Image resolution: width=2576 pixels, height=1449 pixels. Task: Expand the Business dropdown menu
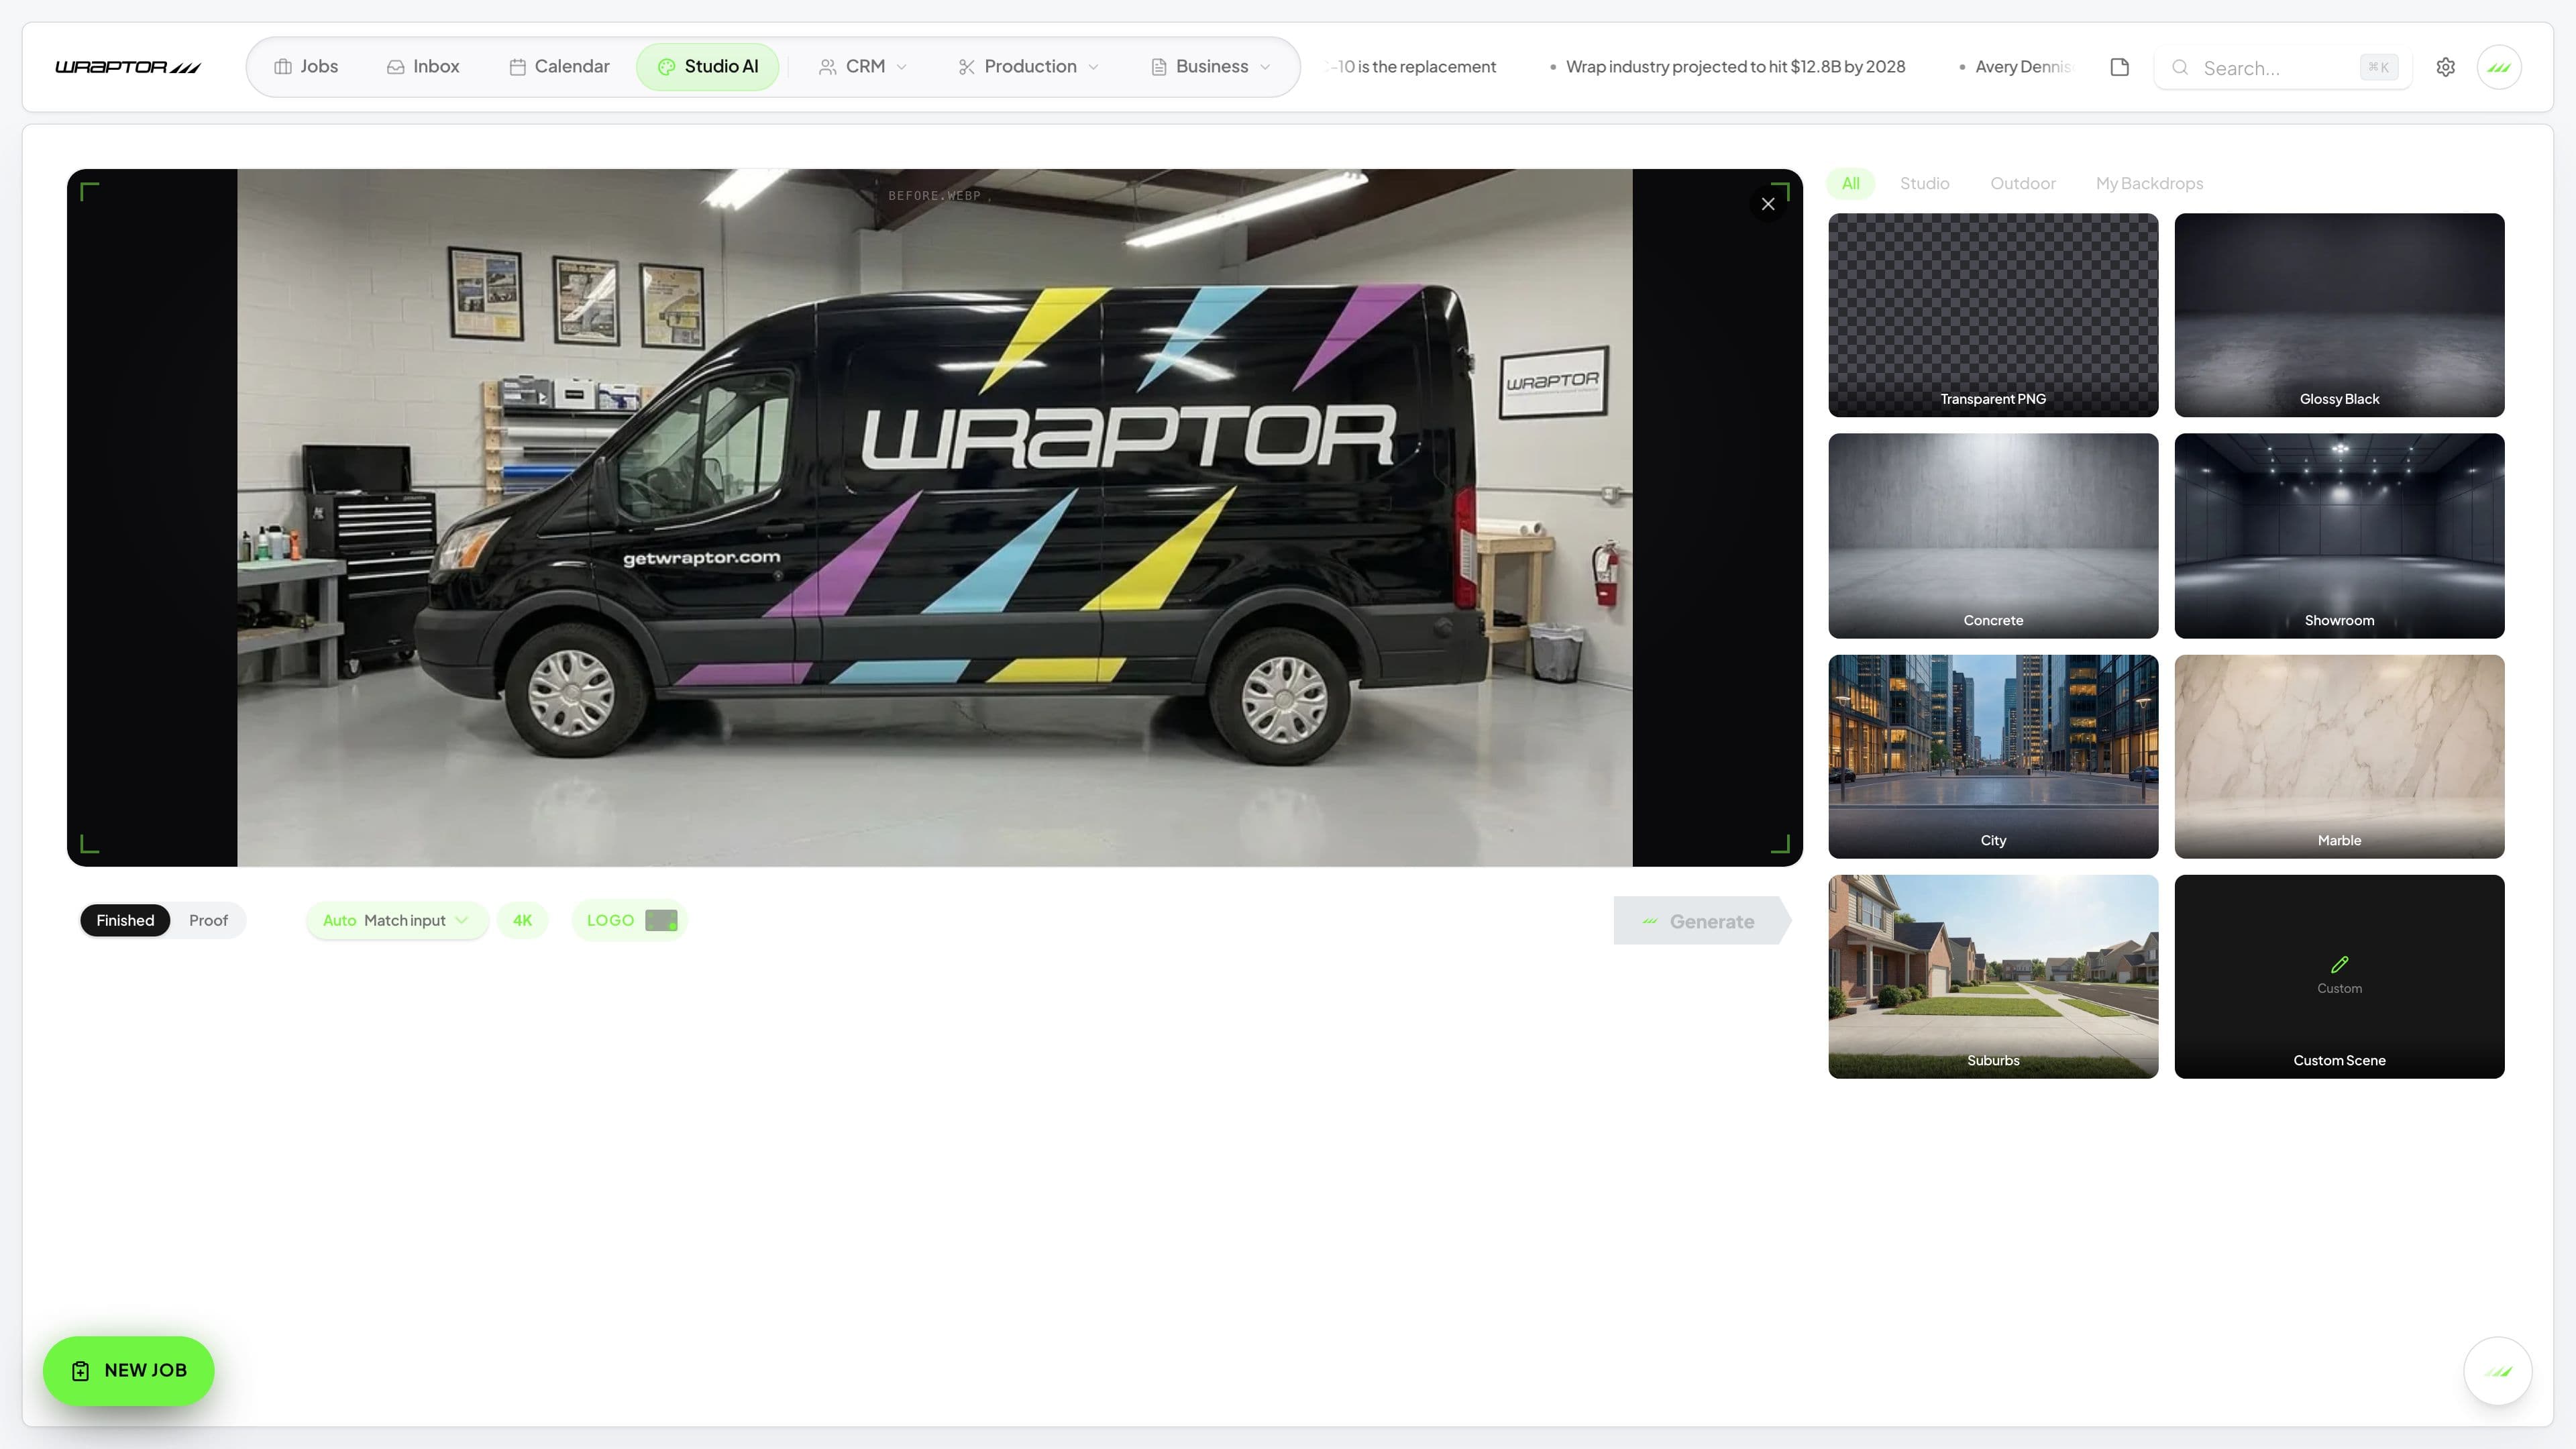tap(1211, 67)
